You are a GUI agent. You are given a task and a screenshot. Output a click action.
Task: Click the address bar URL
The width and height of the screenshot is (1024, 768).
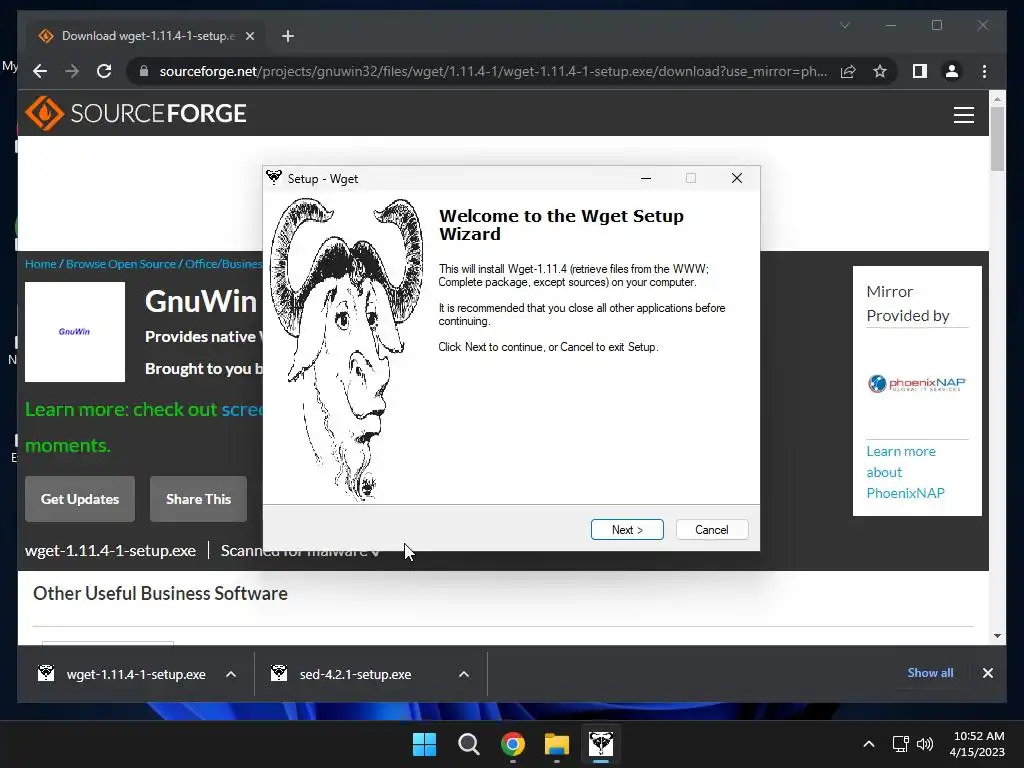(493, 71)
